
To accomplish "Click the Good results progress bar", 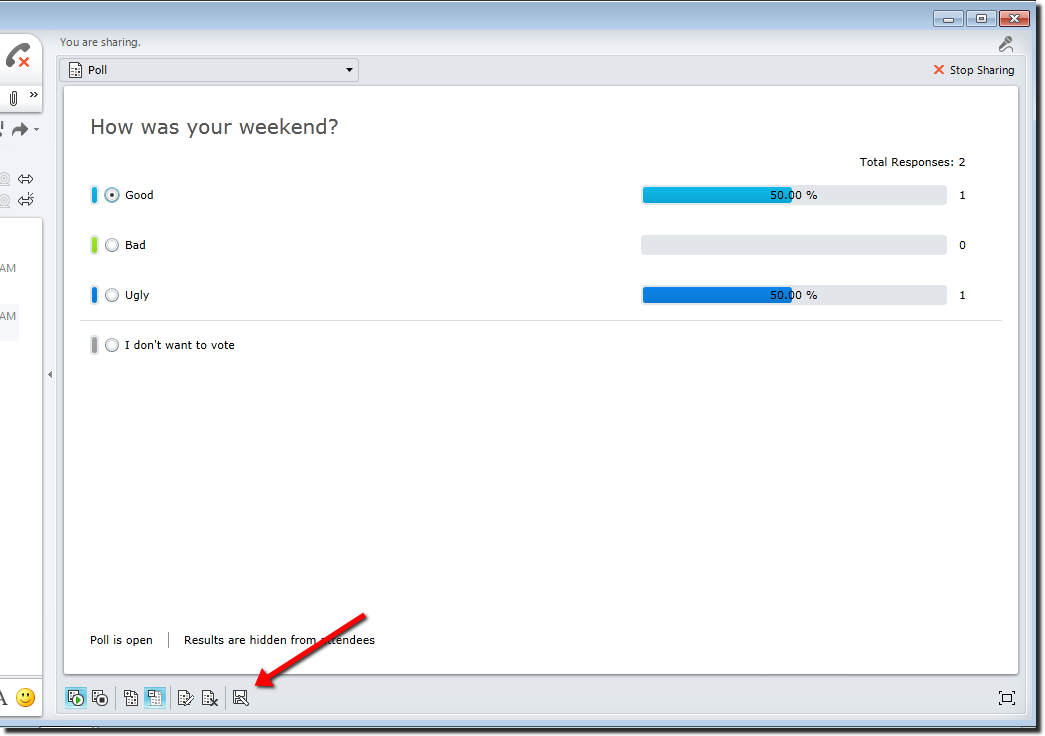I will (793, 195).
